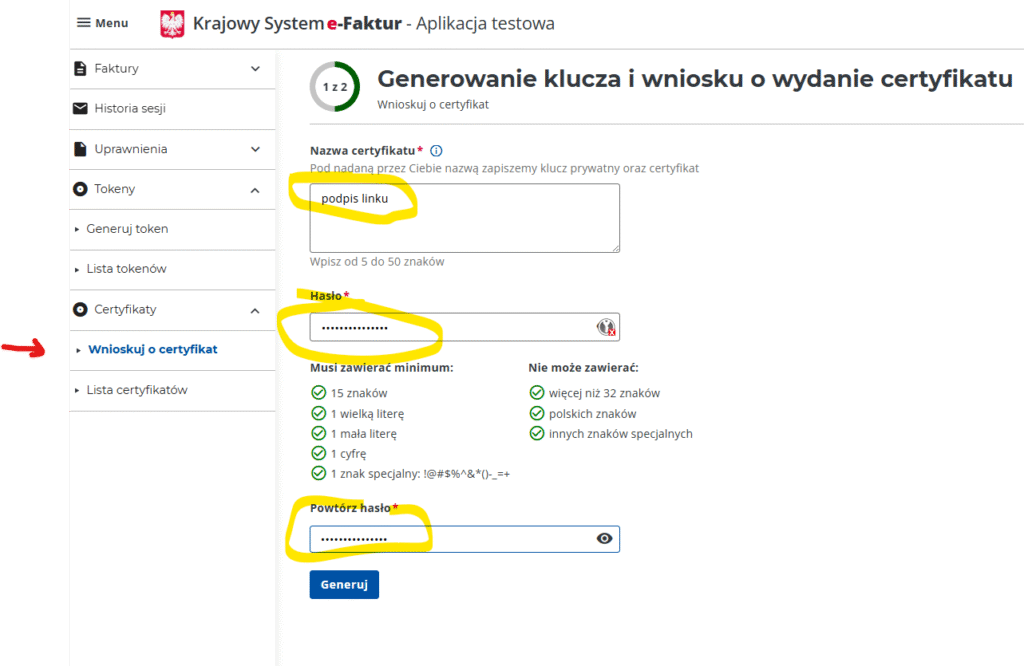
Task: Collapse the Certyfikaty section chevron
Action: coord(255,310)
